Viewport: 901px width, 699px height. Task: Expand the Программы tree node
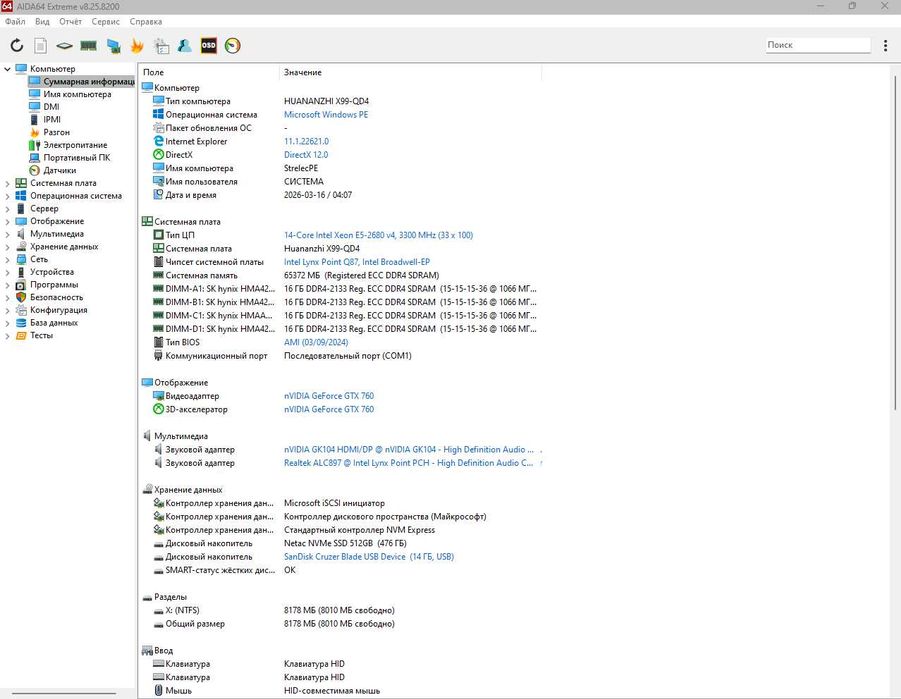pyautogui.click(x=7, y=285)
